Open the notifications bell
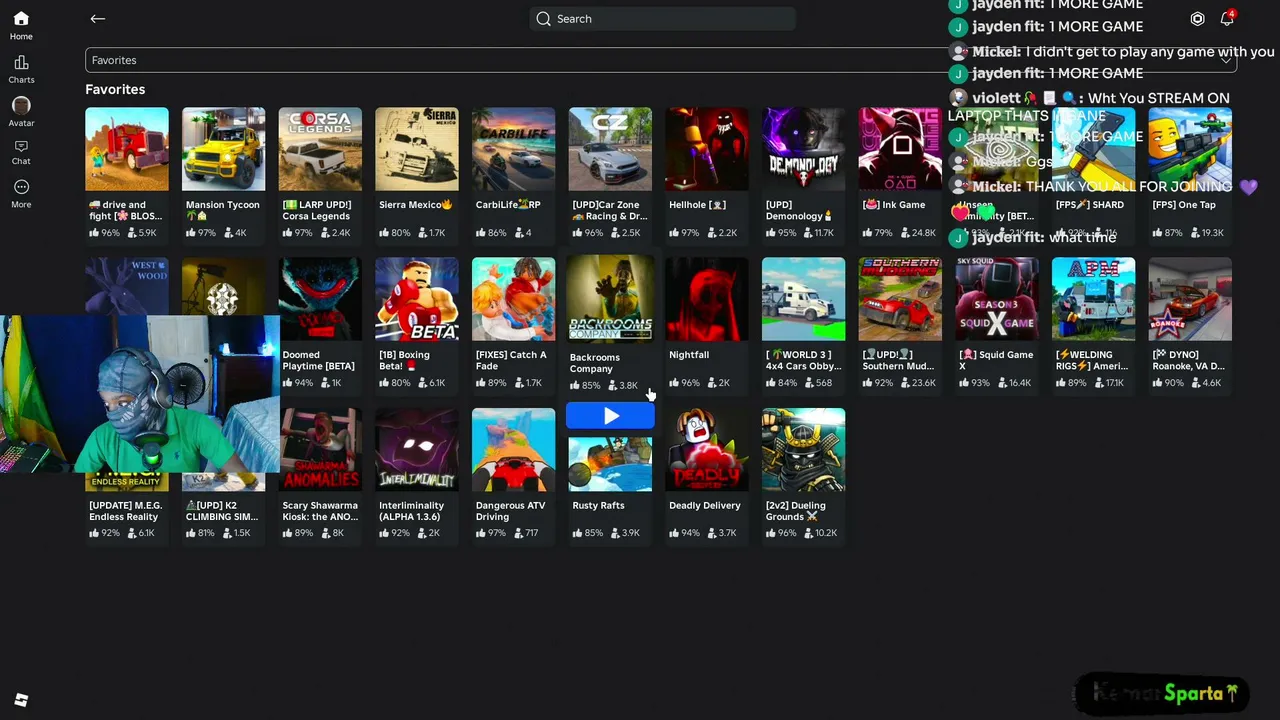 (x=1227, y=19)
